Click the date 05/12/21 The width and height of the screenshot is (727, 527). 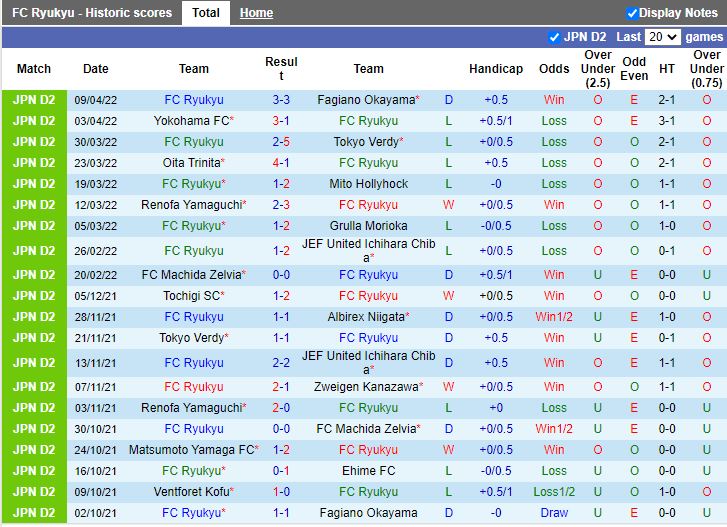tap(96, 296)
